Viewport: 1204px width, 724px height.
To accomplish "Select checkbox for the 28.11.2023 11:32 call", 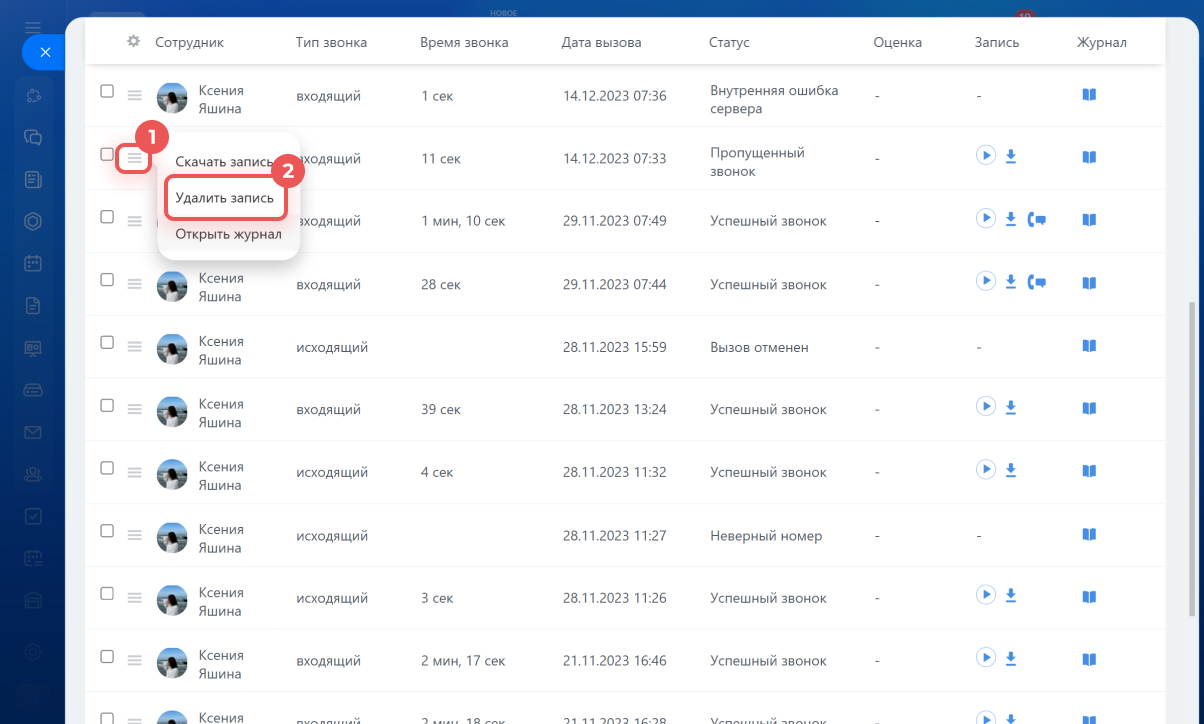I will [x=107, y=468].
